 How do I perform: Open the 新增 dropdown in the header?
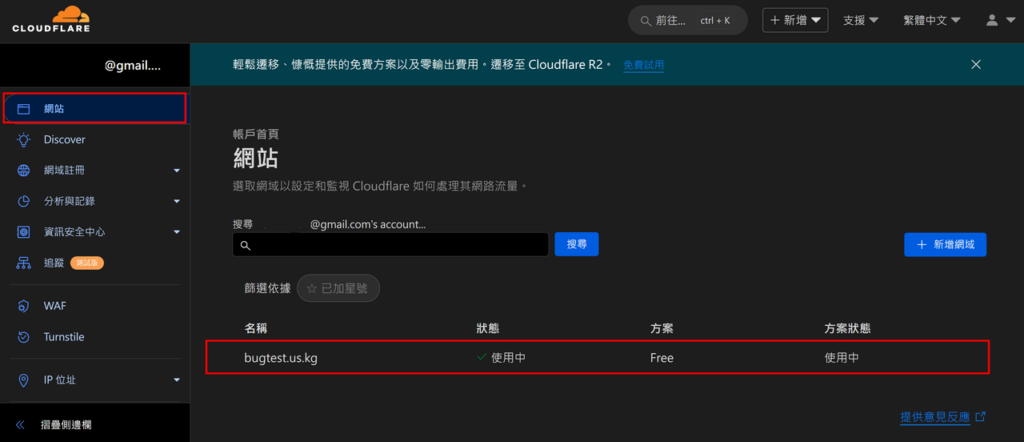796,20
